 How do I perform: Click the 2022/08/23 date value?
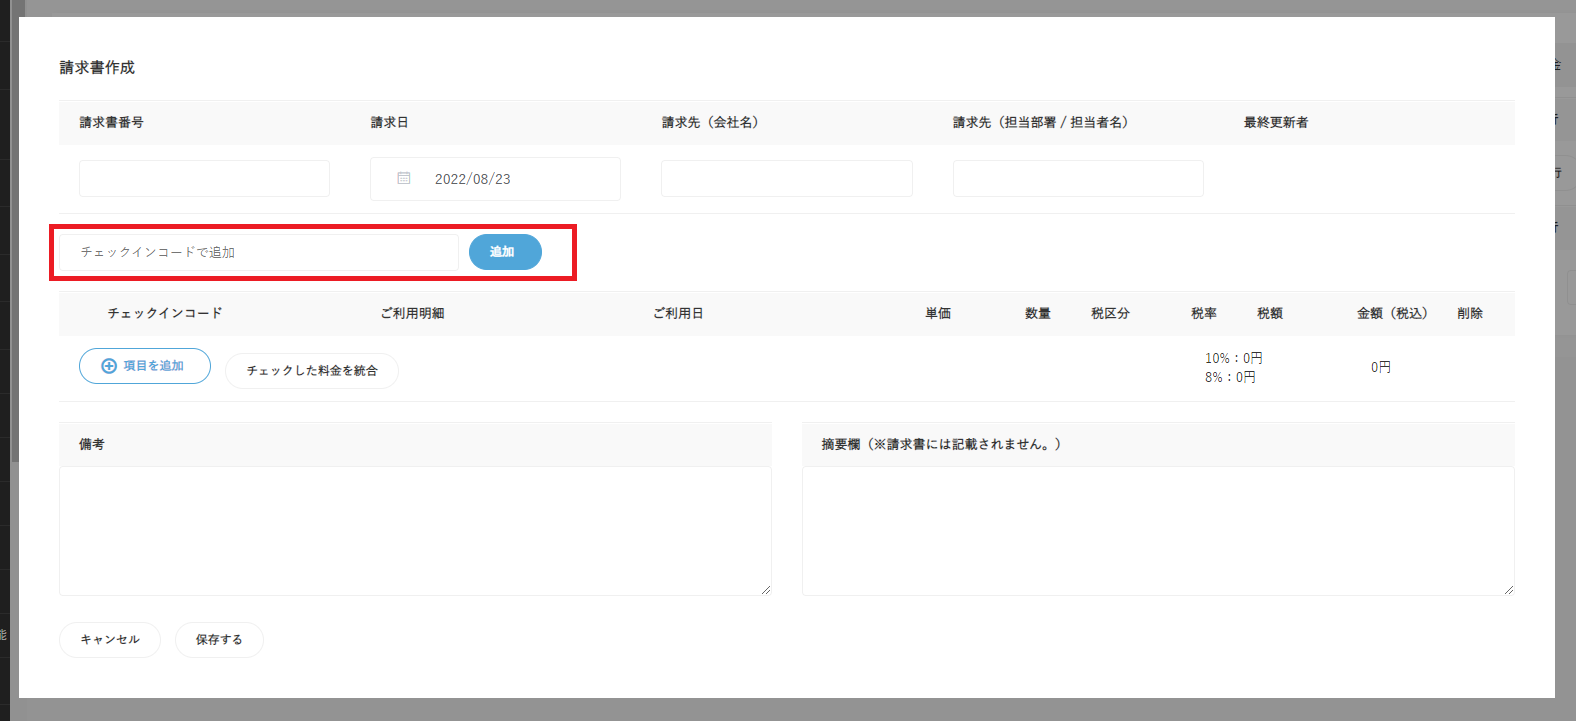[472, 179]
